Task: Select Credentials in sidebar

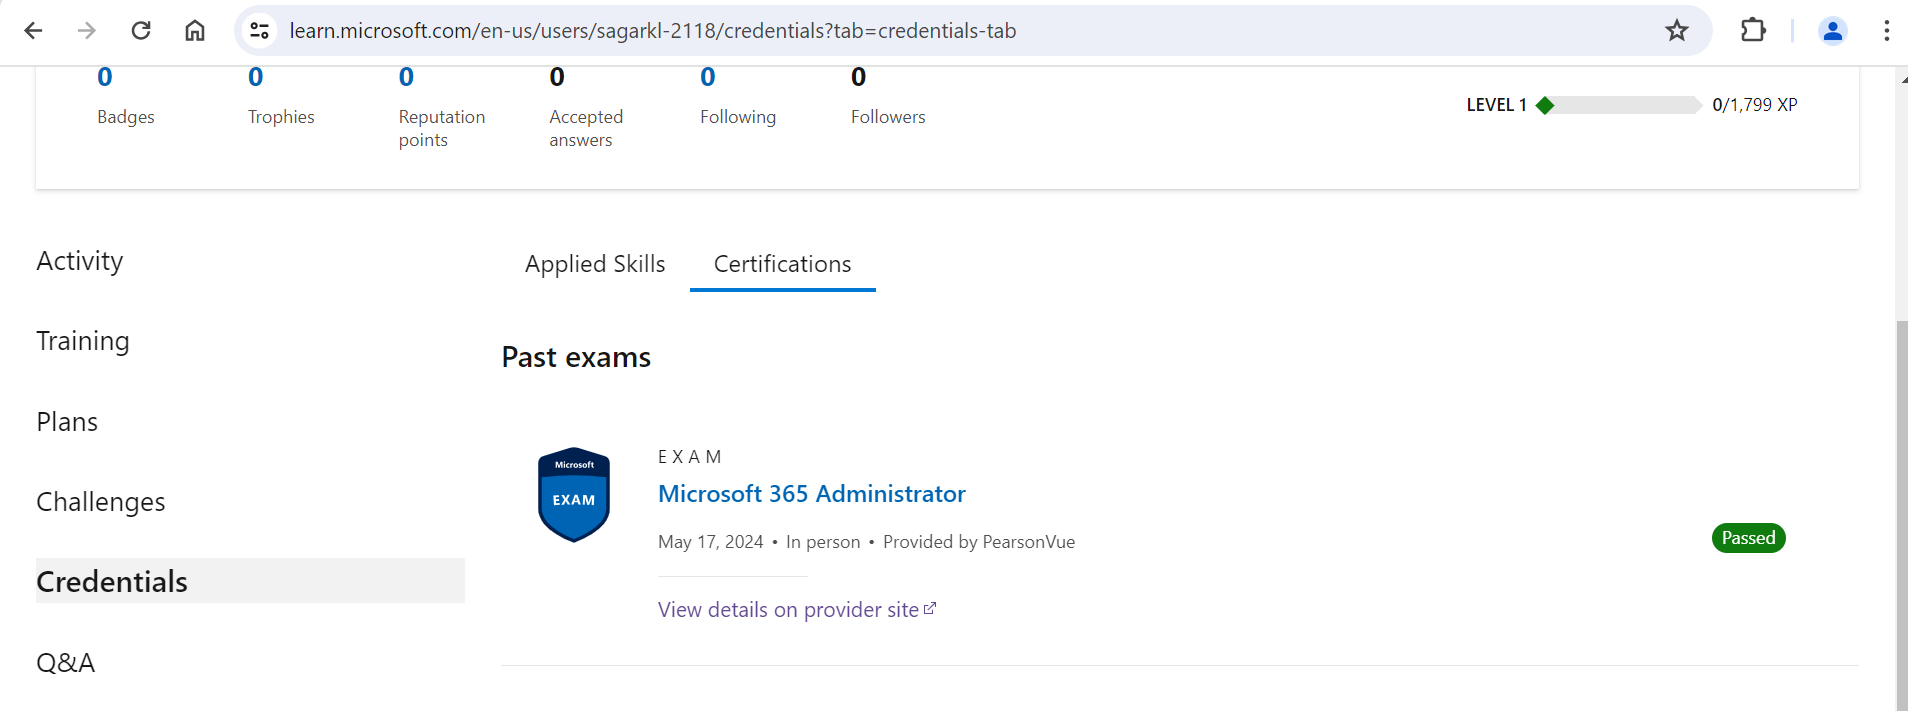Action: 250,581
